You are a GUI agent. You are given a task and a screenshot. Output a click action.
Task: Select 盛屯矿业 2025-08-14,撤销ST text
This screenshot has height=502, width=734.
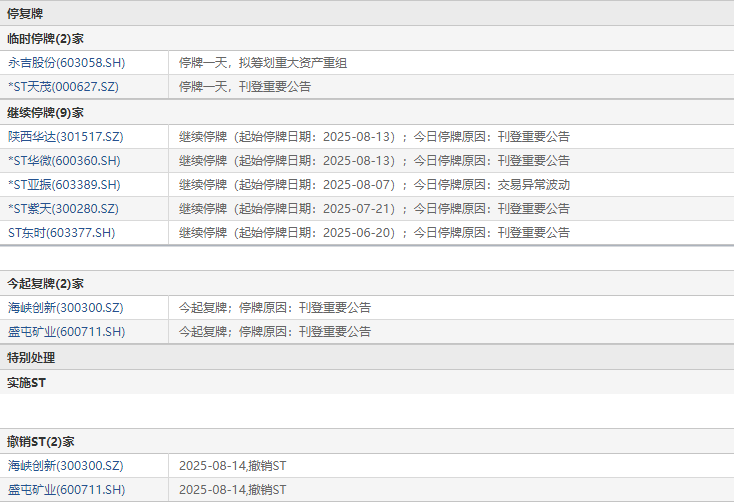point(233,489)
